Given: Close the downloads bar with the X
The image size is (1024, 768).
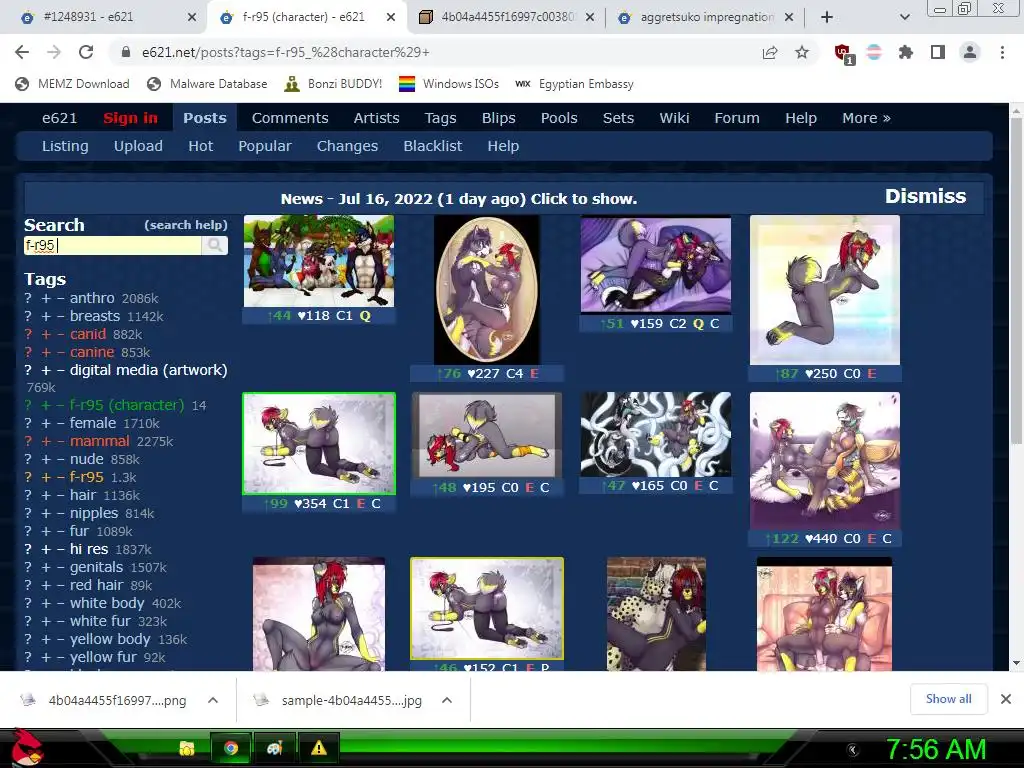Looking at the screenshot, I should (1006, 699).
